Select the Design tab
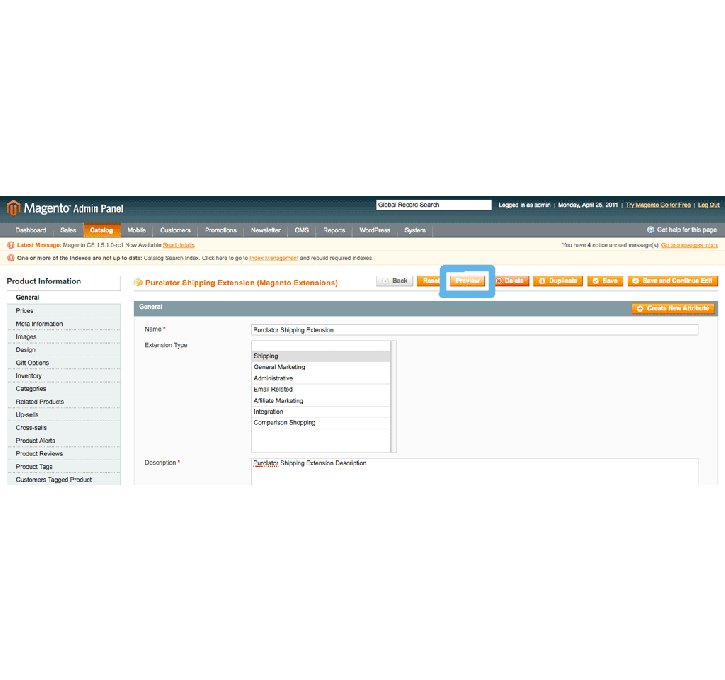Screen dimensions: 725x680 64,349
